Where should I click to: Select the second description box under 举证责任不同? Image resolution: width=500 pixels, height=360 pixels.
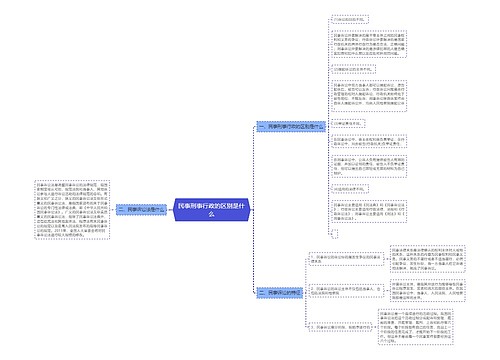click(x=369, y=166)
